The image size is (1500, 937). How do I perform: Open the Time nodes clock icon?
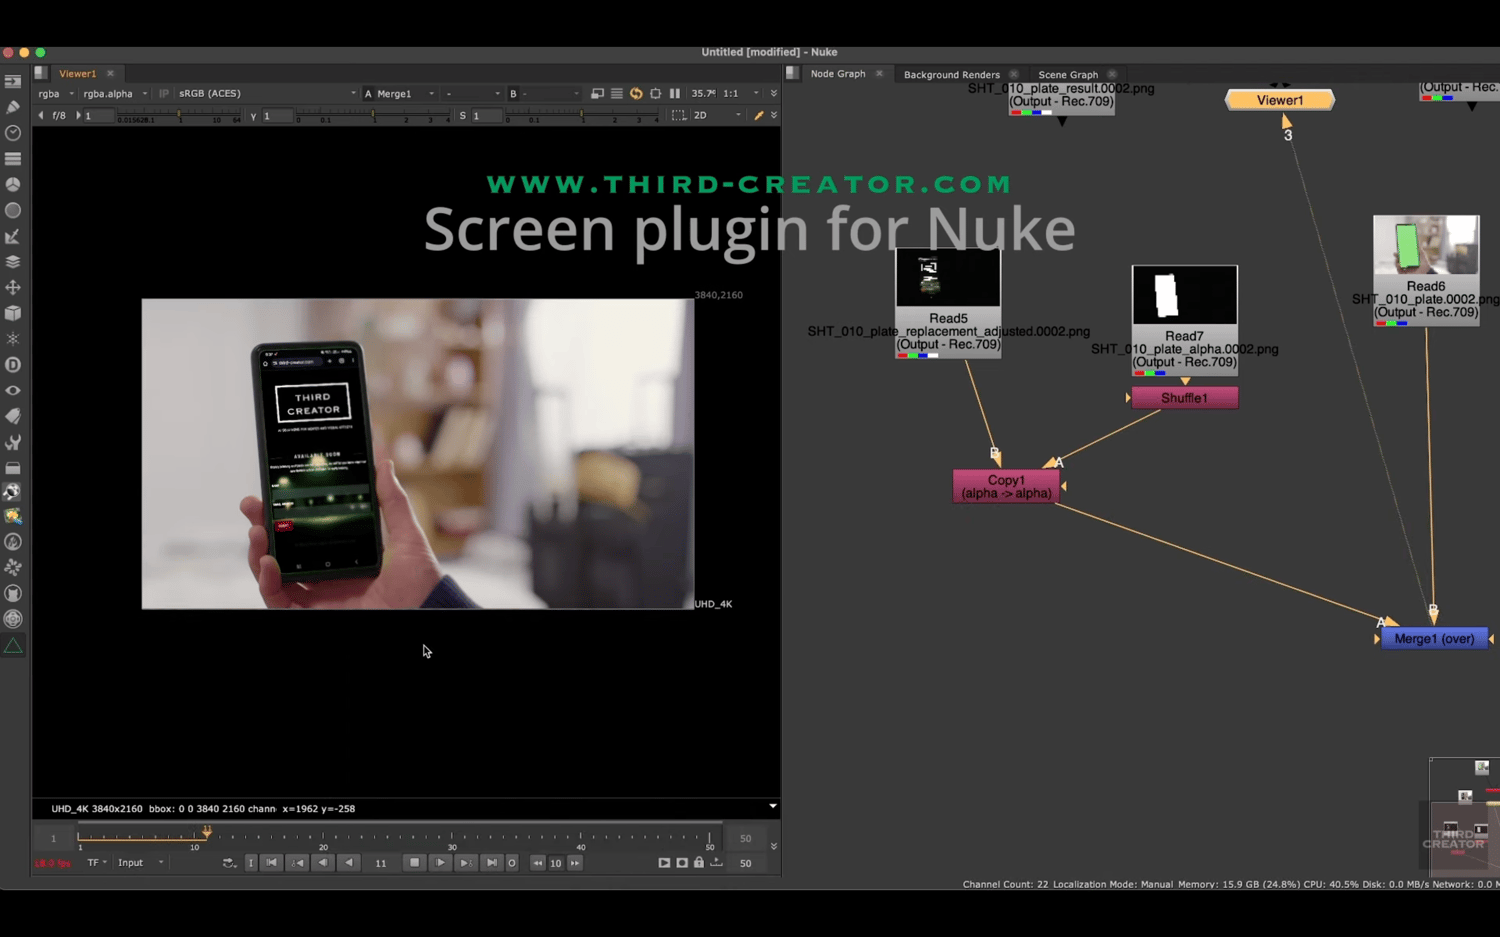click(13, 133)
